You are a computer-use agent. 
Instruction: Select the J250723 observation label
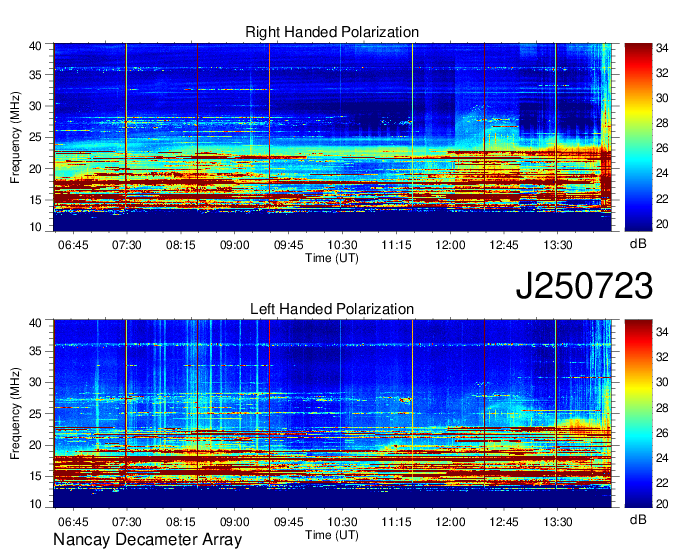(584, 286)
